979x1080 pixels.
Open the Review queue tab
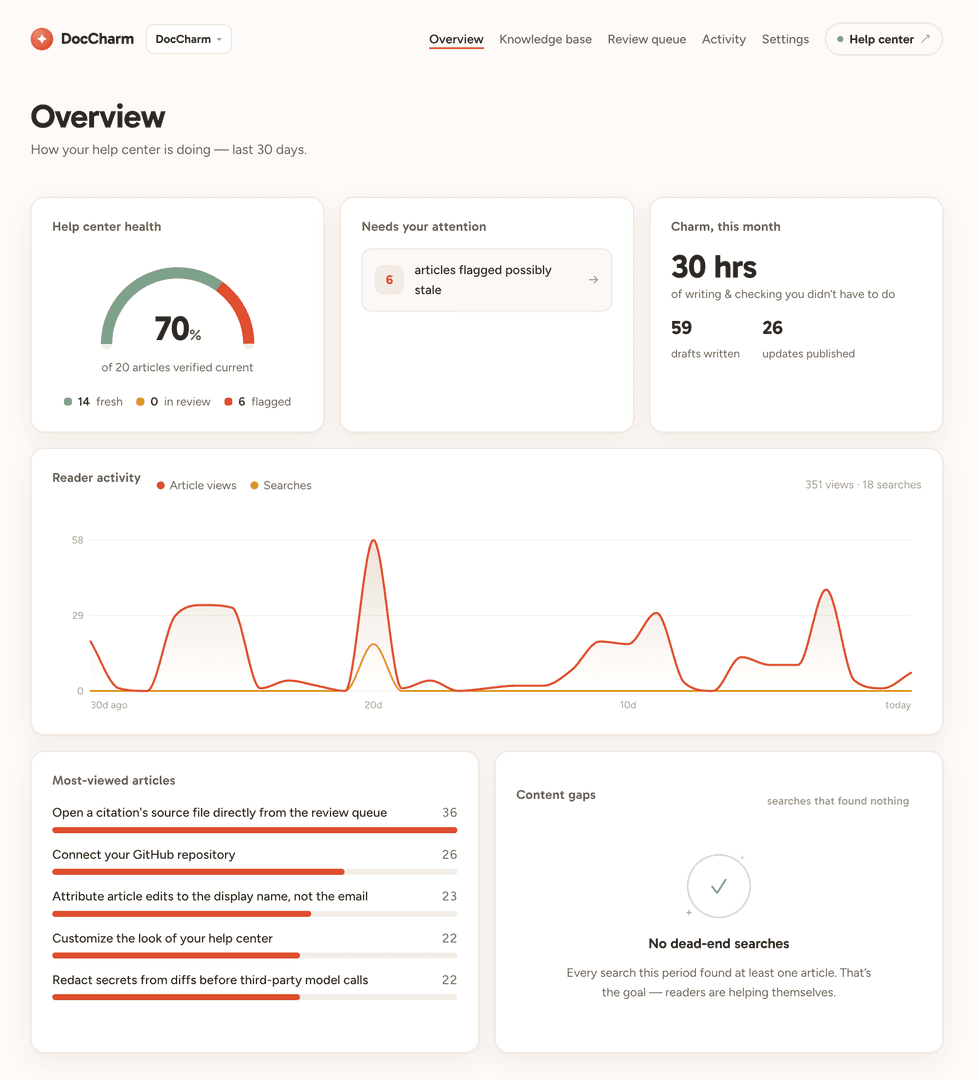(x=646, y=39)
